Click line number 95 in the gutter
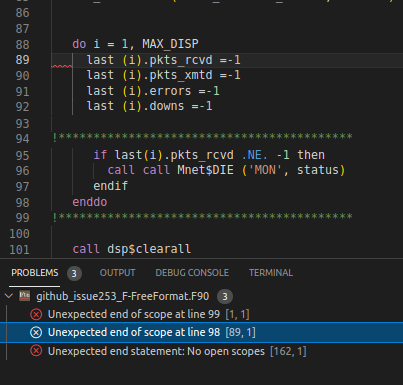This screenshot has height=385, width=403. 22,155
